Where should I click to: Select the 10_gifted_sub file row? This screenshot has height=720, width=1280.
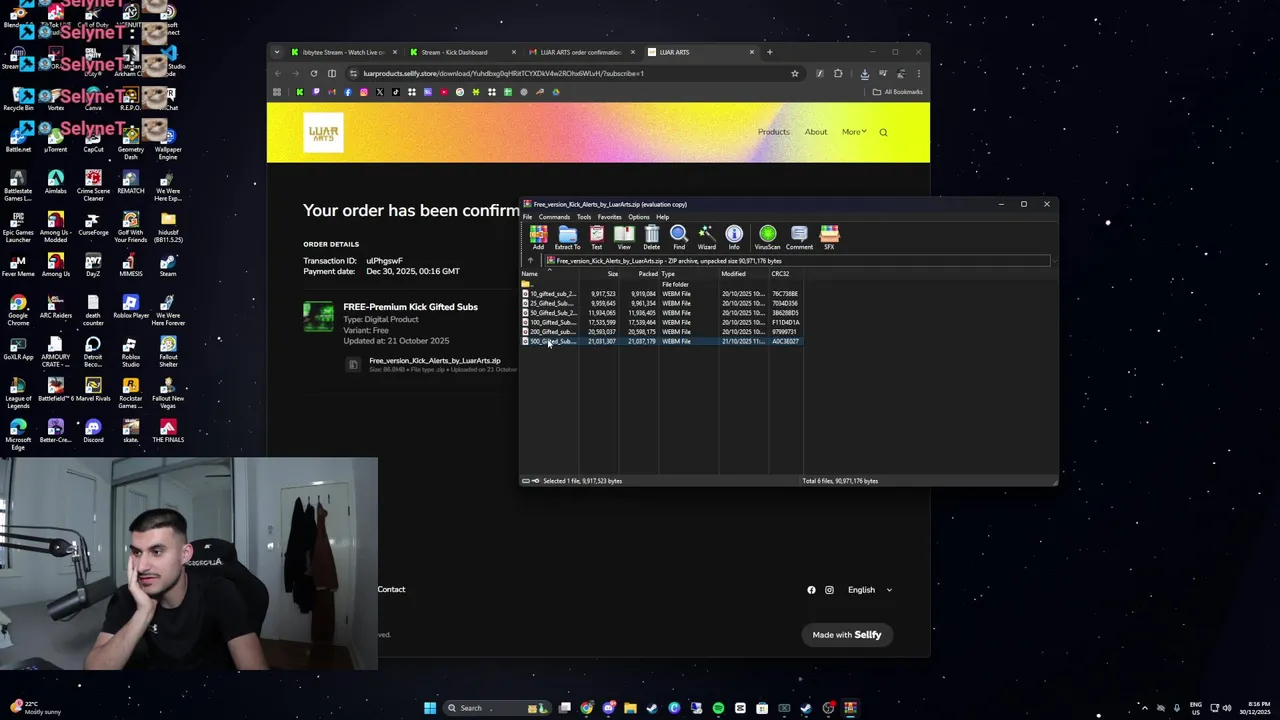click(x=660, y=294)
